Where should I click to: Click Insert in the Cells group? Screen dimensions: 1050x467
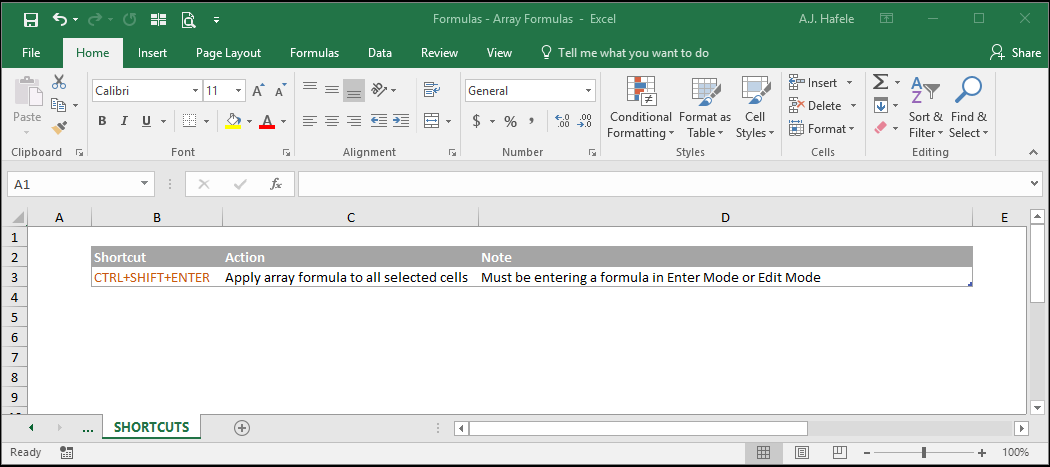821,82
